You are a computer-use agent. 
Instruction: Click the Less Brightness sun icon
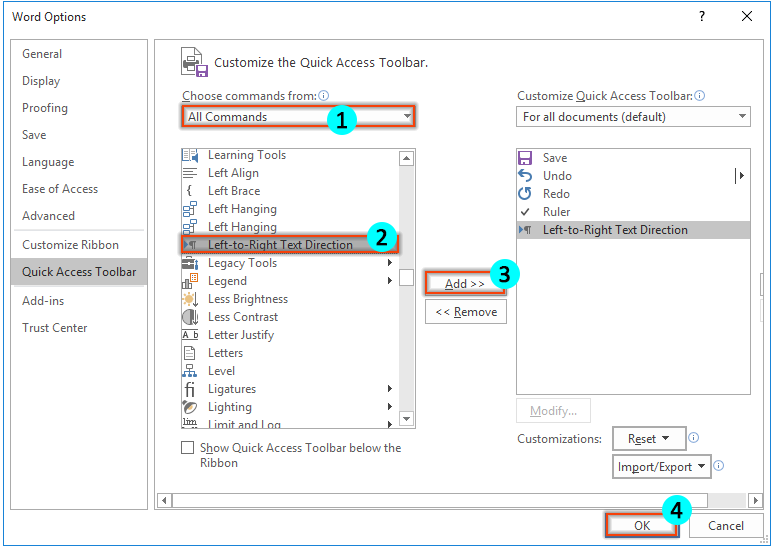pos(190,299)
